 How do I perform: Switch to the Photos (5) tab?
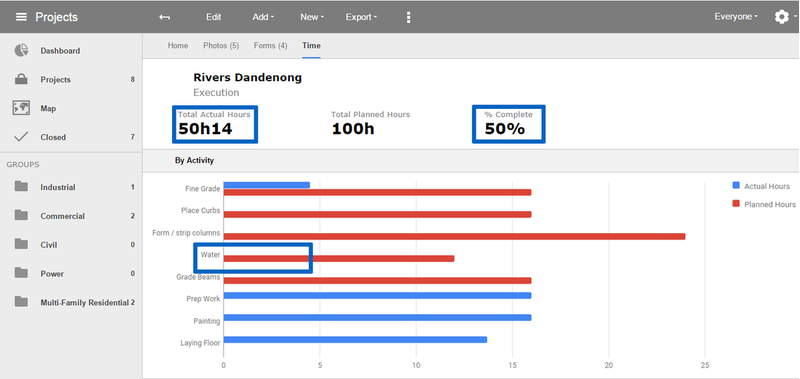click(x=221, y=45)
